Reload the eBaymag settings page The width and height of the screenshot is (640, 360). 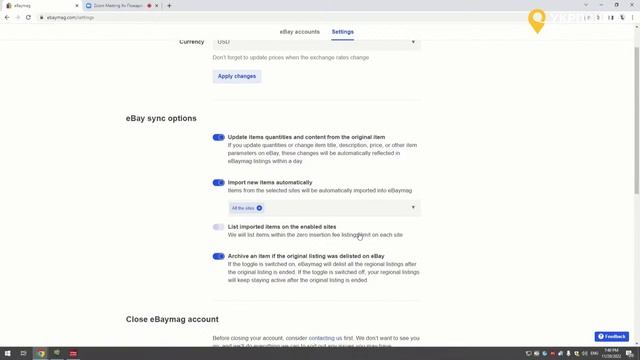28,18
